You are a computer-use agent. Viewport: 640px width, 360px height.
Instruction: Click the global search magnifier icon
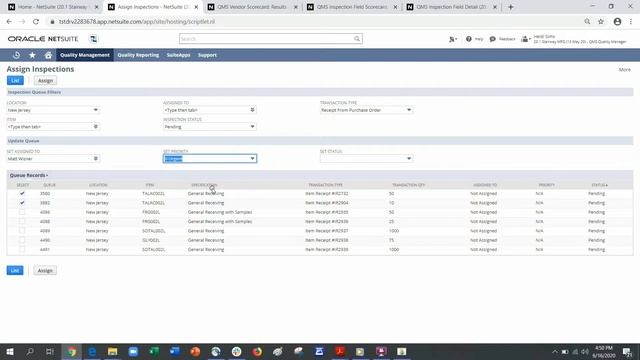tap(357, 39)
